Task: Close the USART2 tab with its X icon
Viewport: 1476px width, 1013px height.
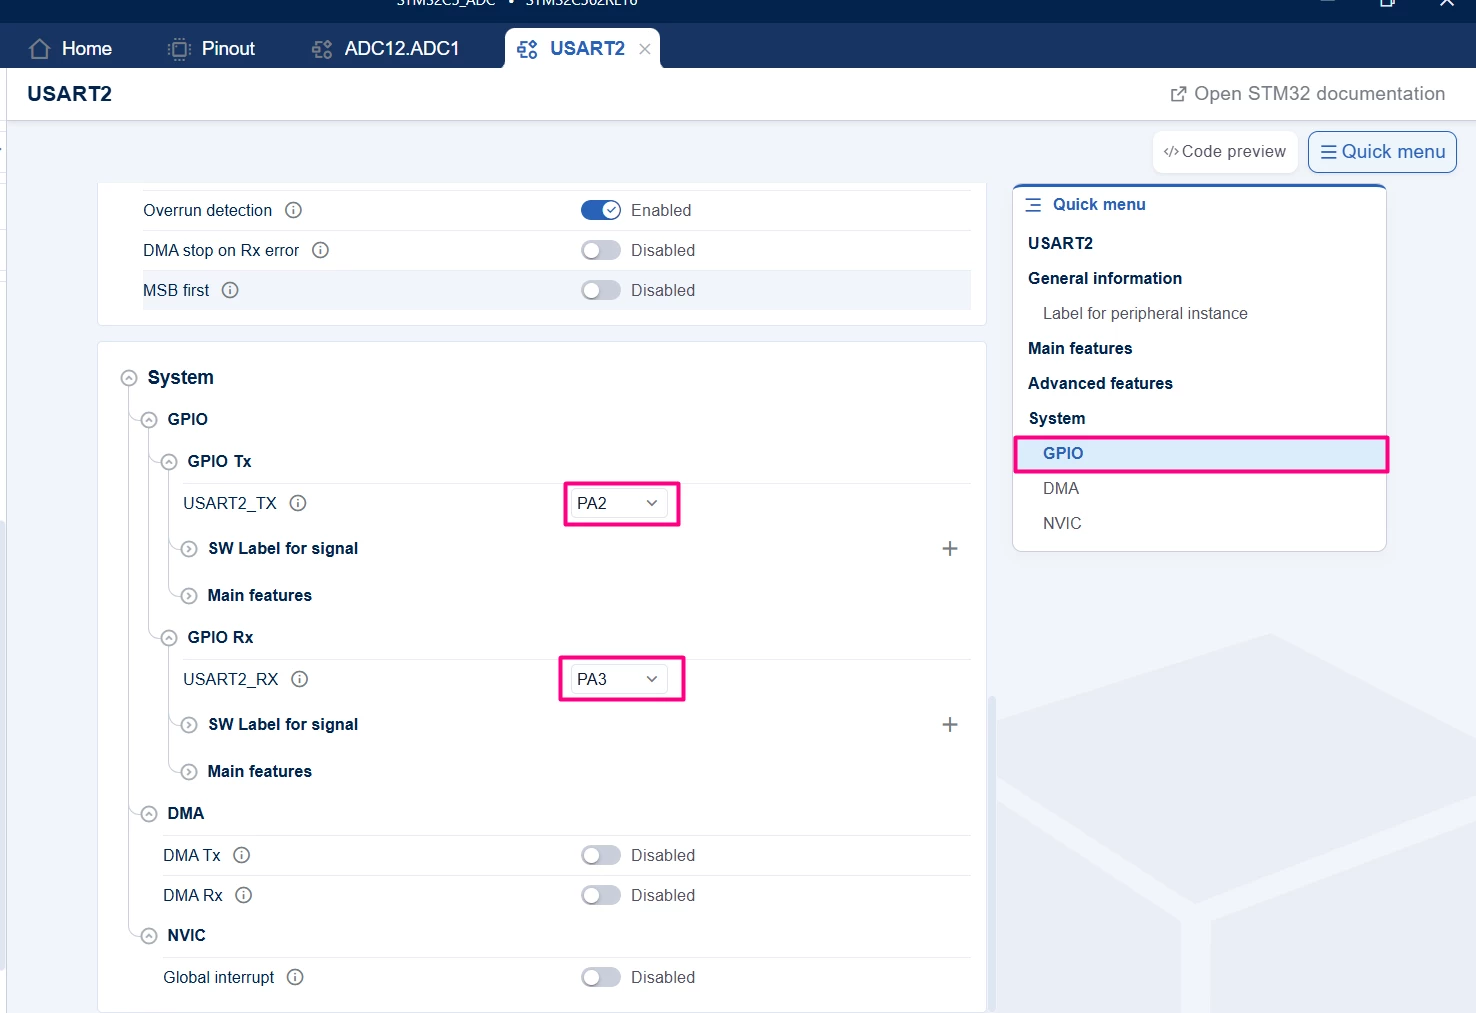Action: coord(645,49)
